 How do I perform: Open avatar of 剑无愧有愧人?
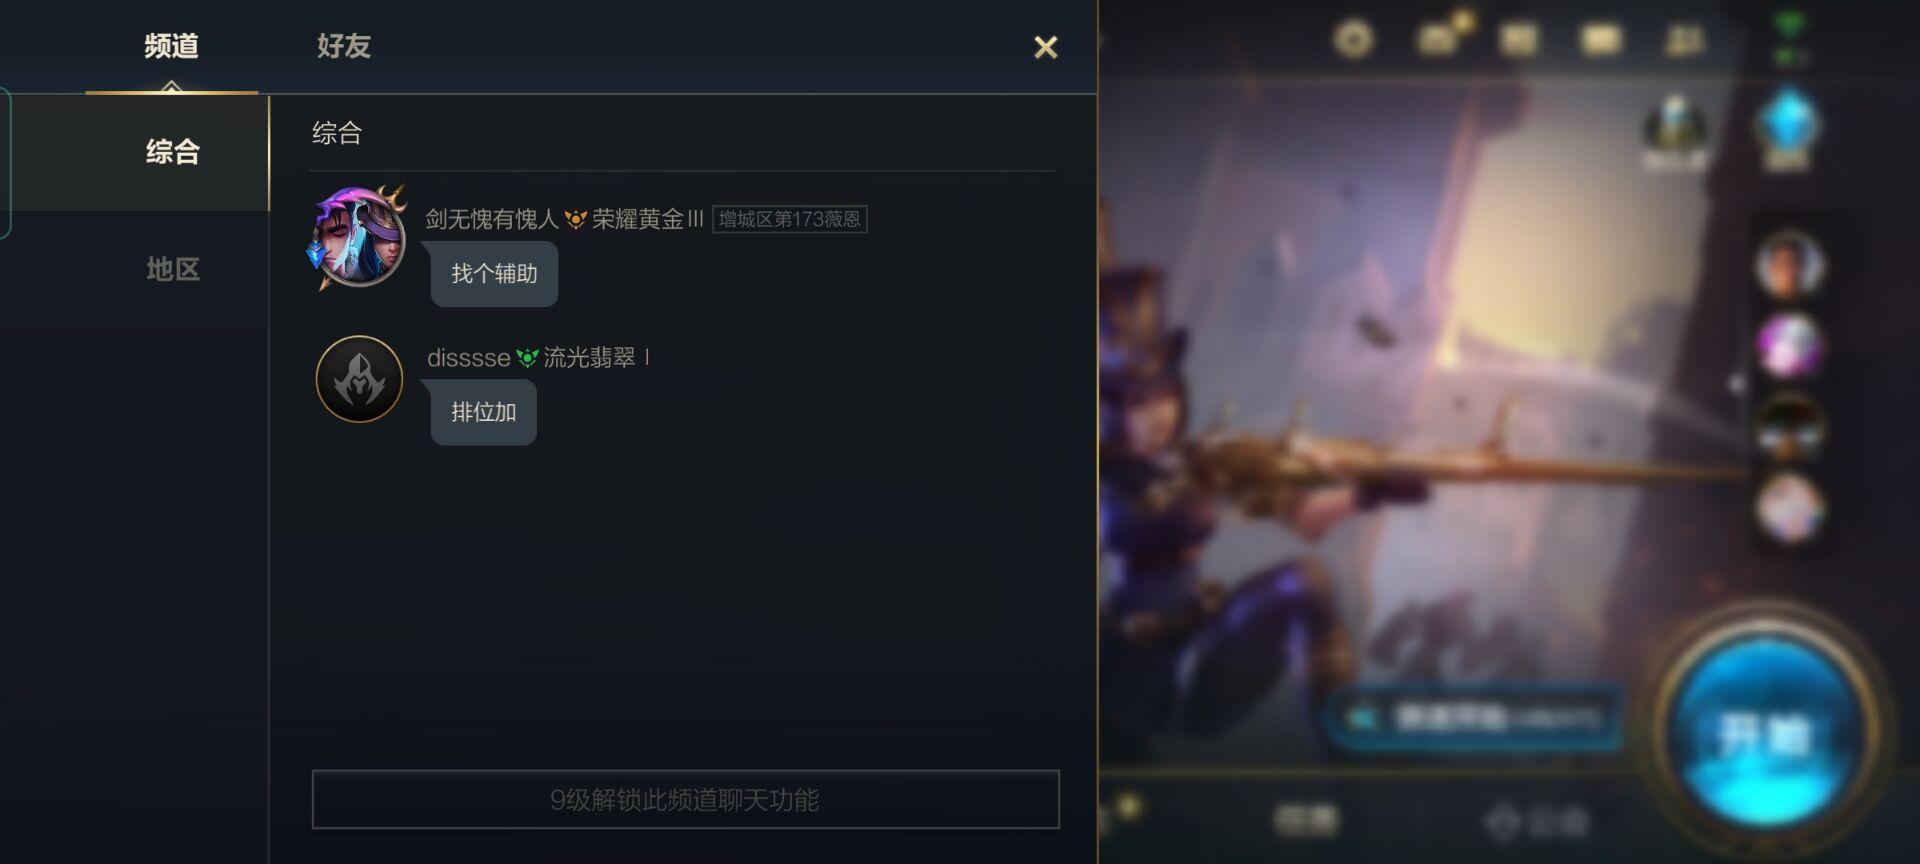pyautogui.click(x=359, y=238)
